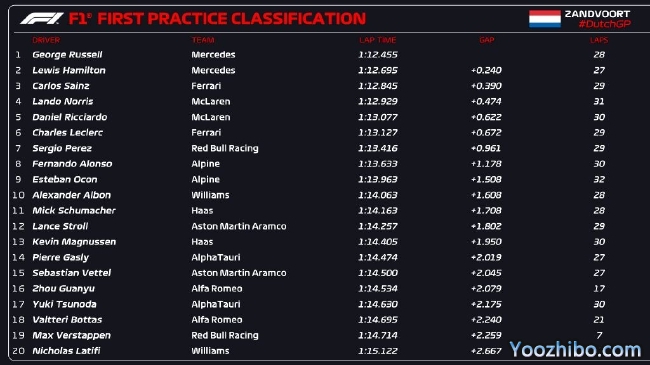The width and height of the screenshot is (650, 365).
Task: Select the DRIVER column header
Action: [x=46, y=40]
